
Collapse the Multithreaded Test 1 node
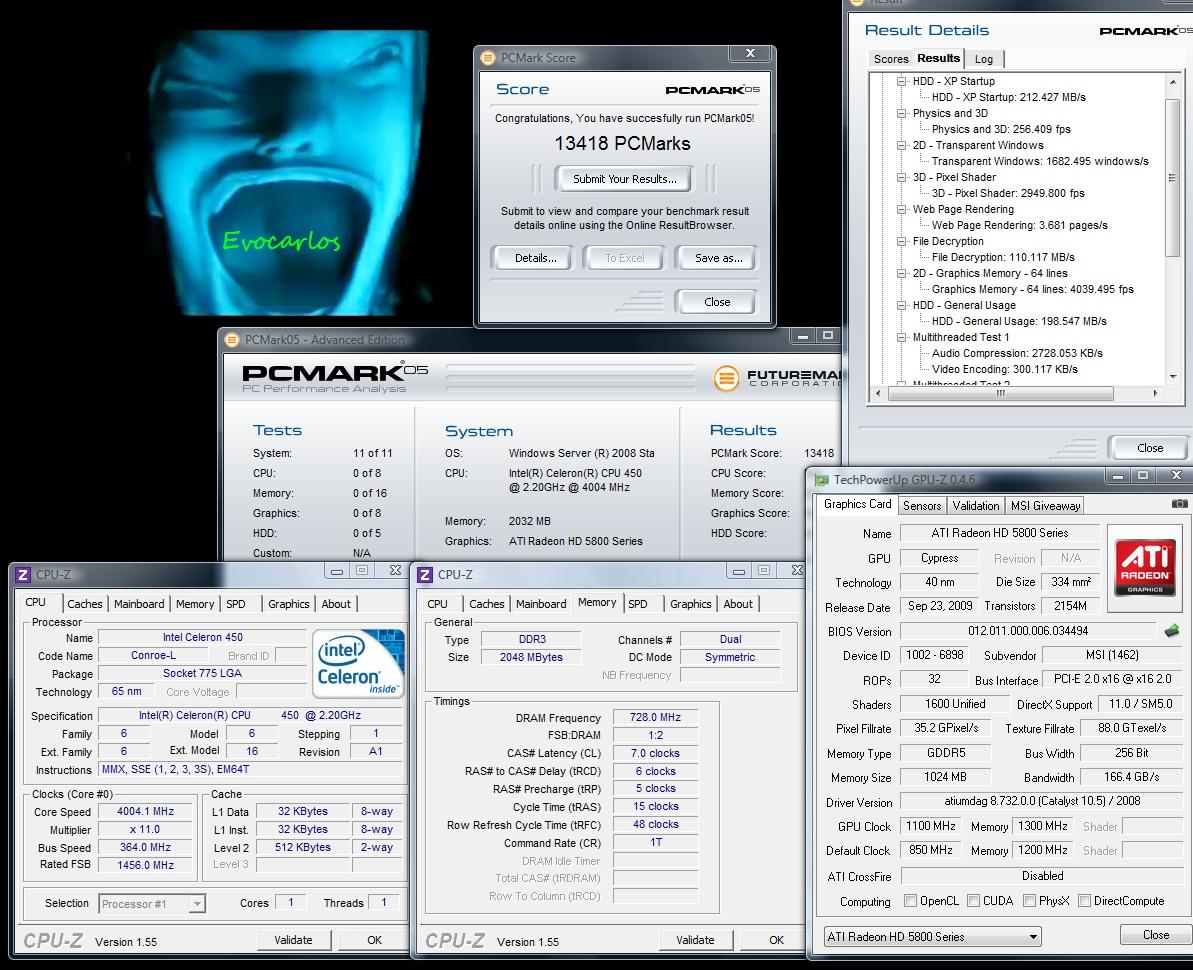point(902,336)
